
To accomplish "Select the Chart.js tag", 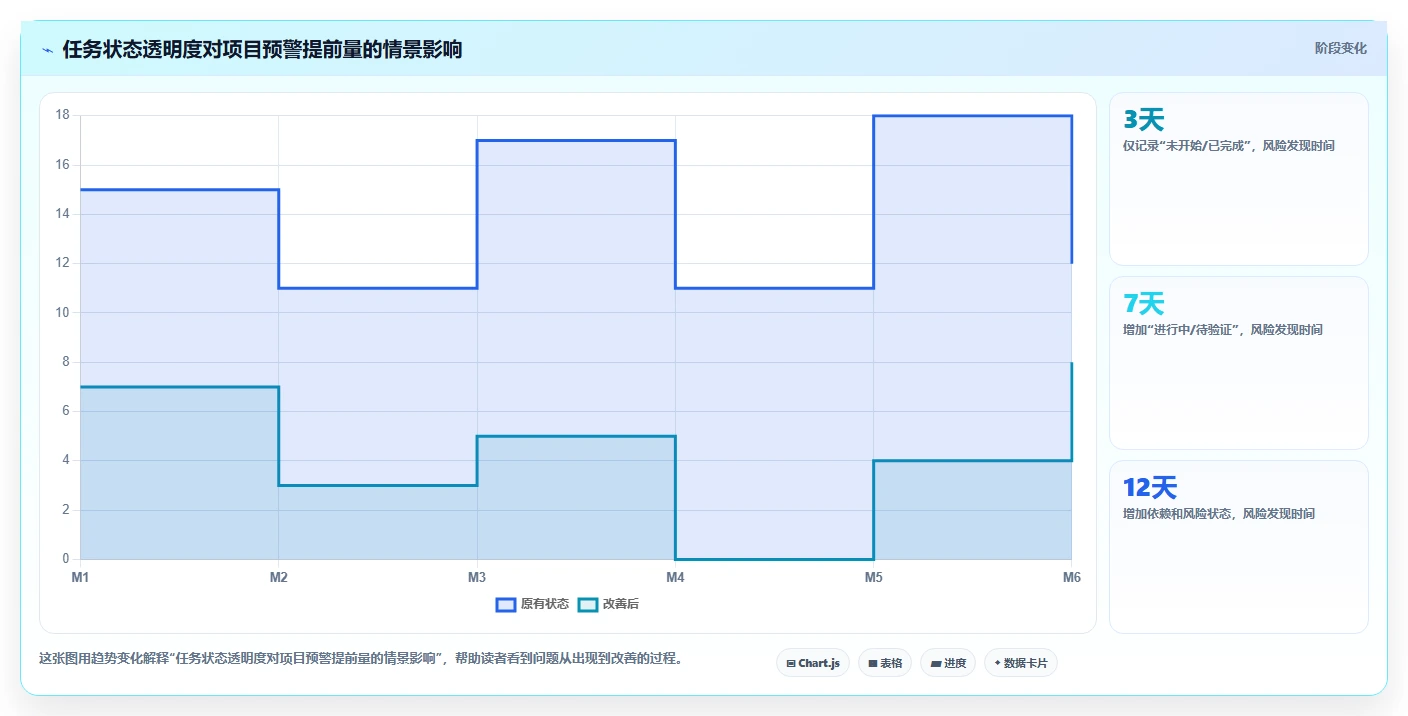I will pyautogui.click(x=813, y=663).
